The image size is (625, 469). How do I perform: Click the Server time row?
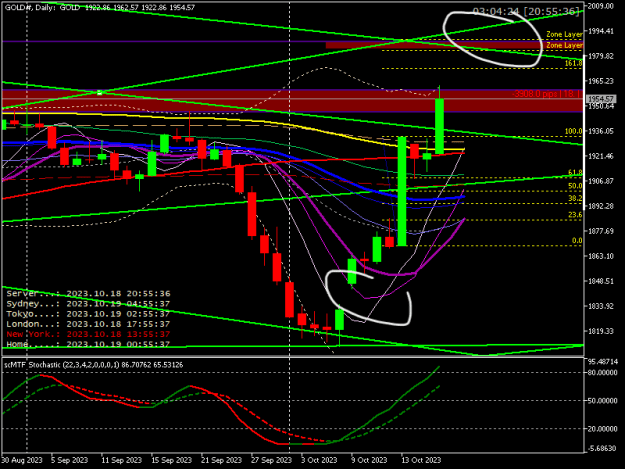(x=88, y=294)
